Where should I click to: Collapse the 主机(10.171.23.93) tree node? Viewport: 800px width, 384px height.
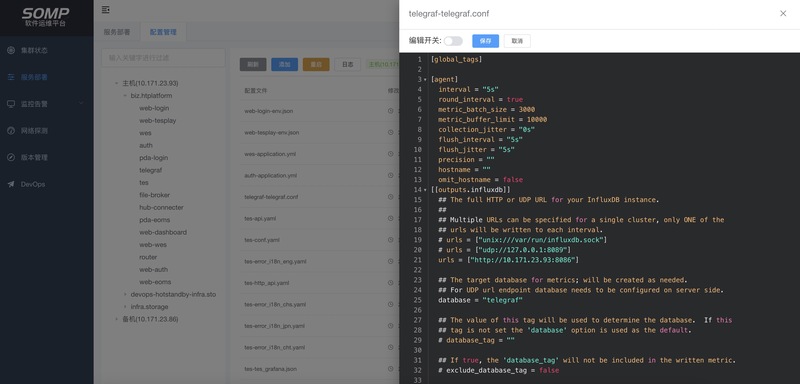116,83
